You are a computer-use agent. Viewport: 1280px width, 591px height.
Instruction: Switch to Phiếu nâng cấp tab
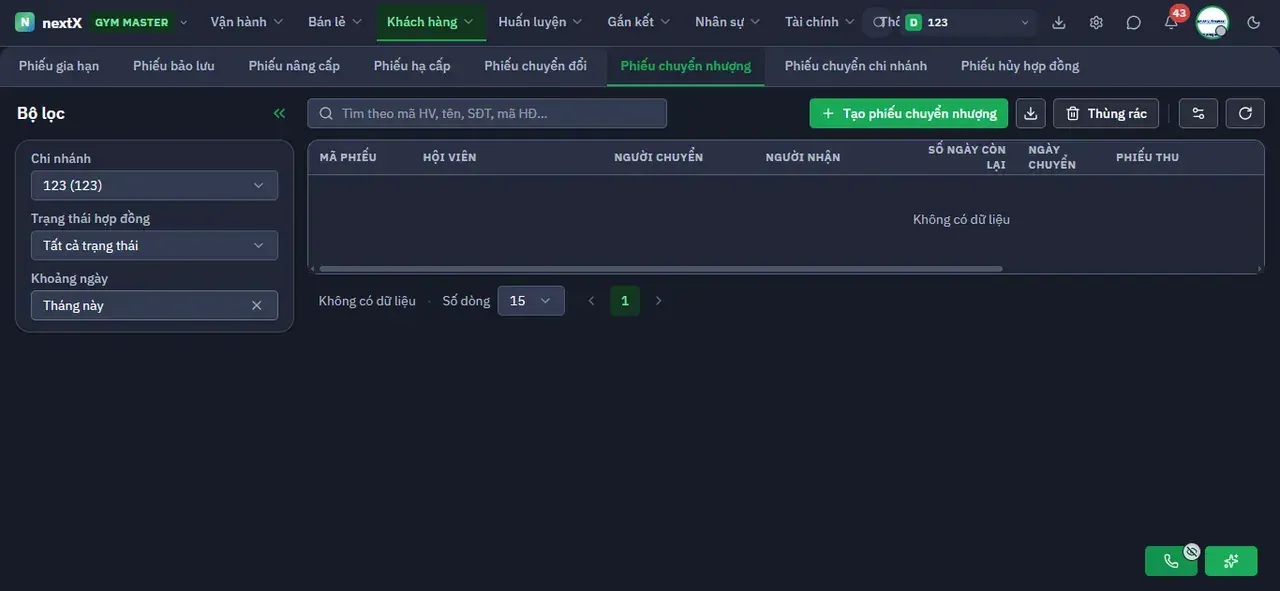tap(294, 66)
